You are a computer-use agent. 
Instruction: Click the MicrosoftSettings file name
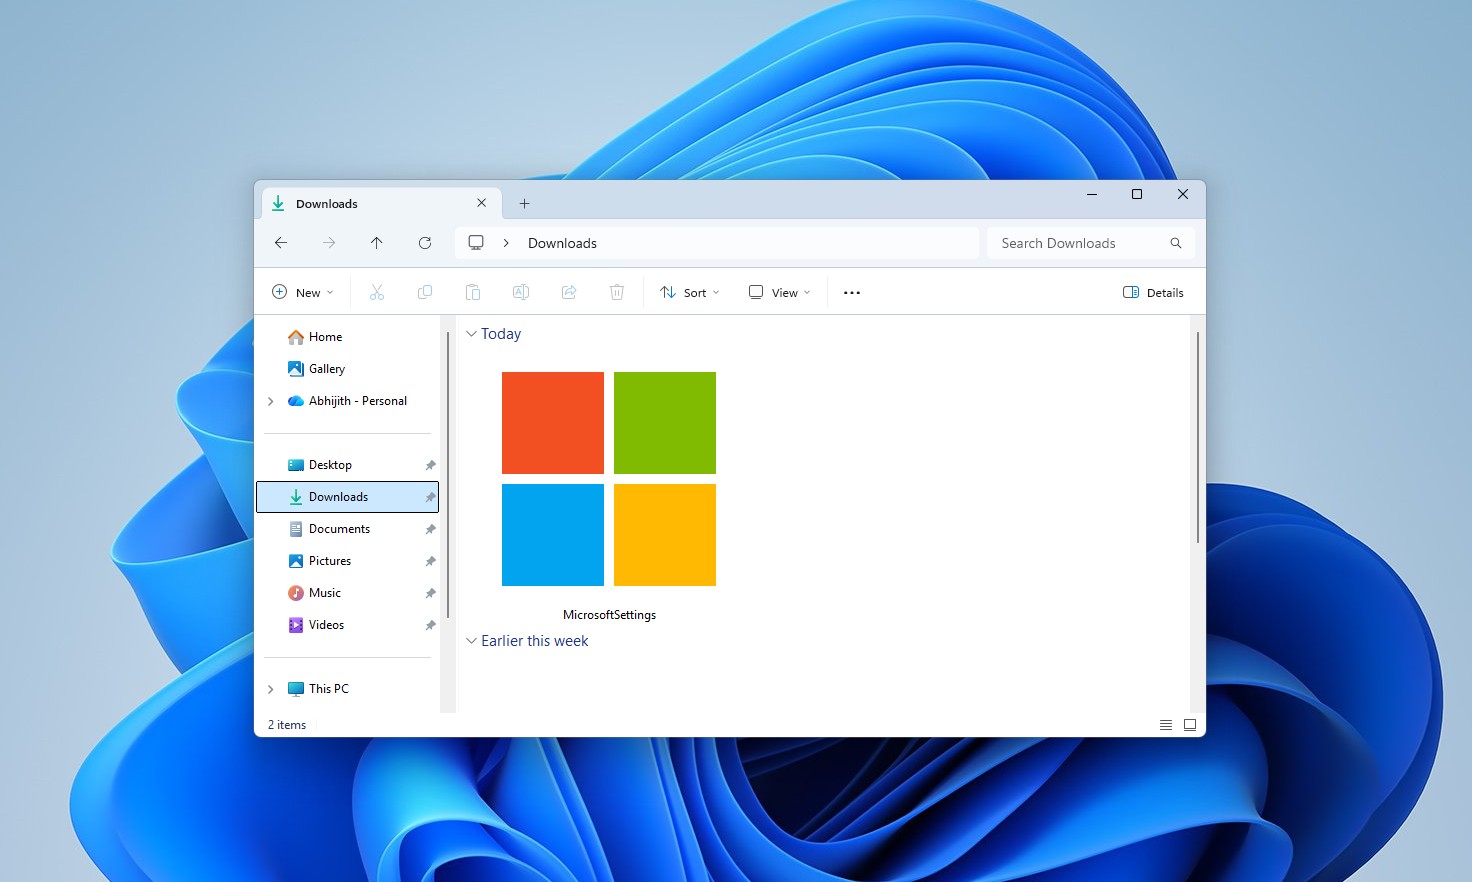609,615
